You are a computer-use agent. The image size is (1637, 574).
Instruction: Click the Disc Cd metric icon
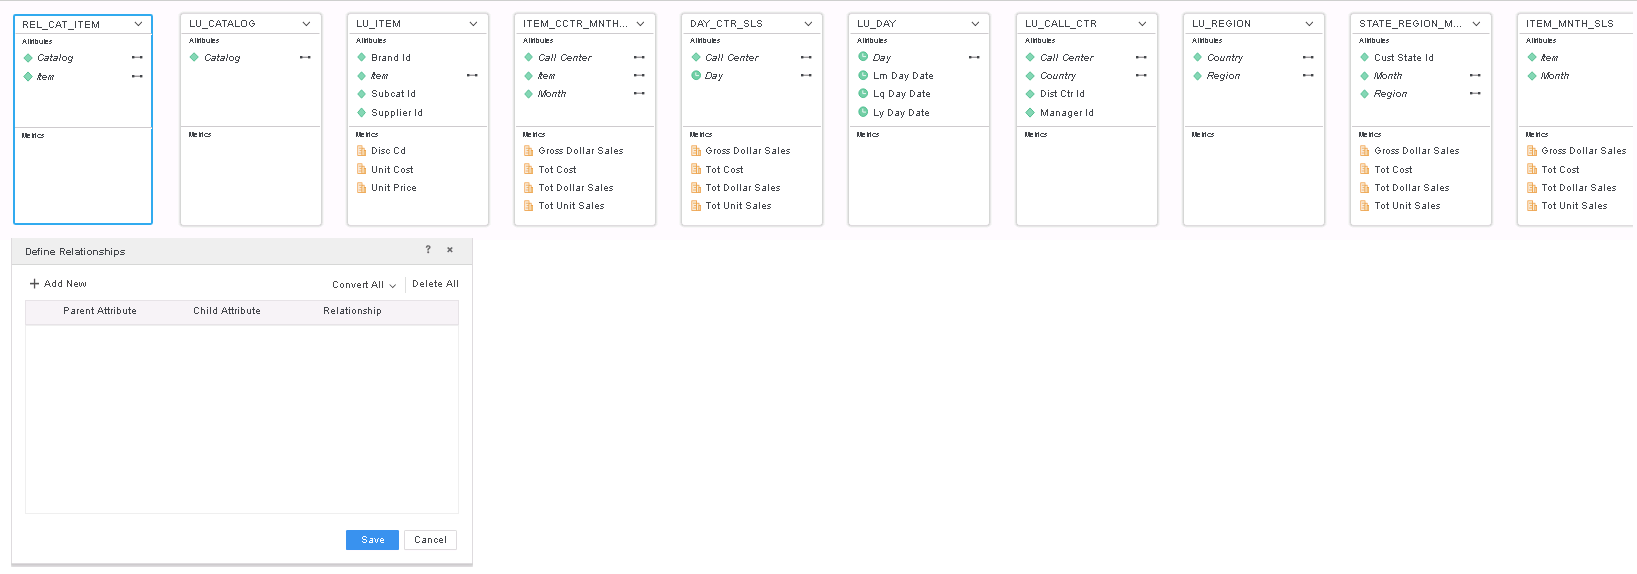[x=362, y=151]
